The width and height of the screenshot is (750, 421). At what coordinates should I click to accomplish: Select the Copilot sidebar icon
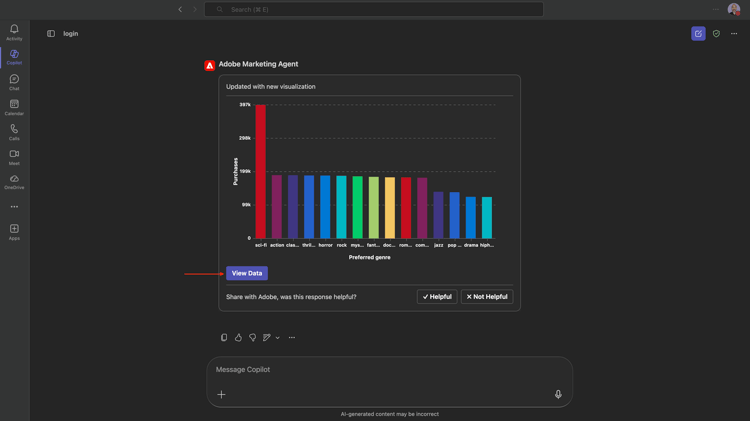pos(14,57)
